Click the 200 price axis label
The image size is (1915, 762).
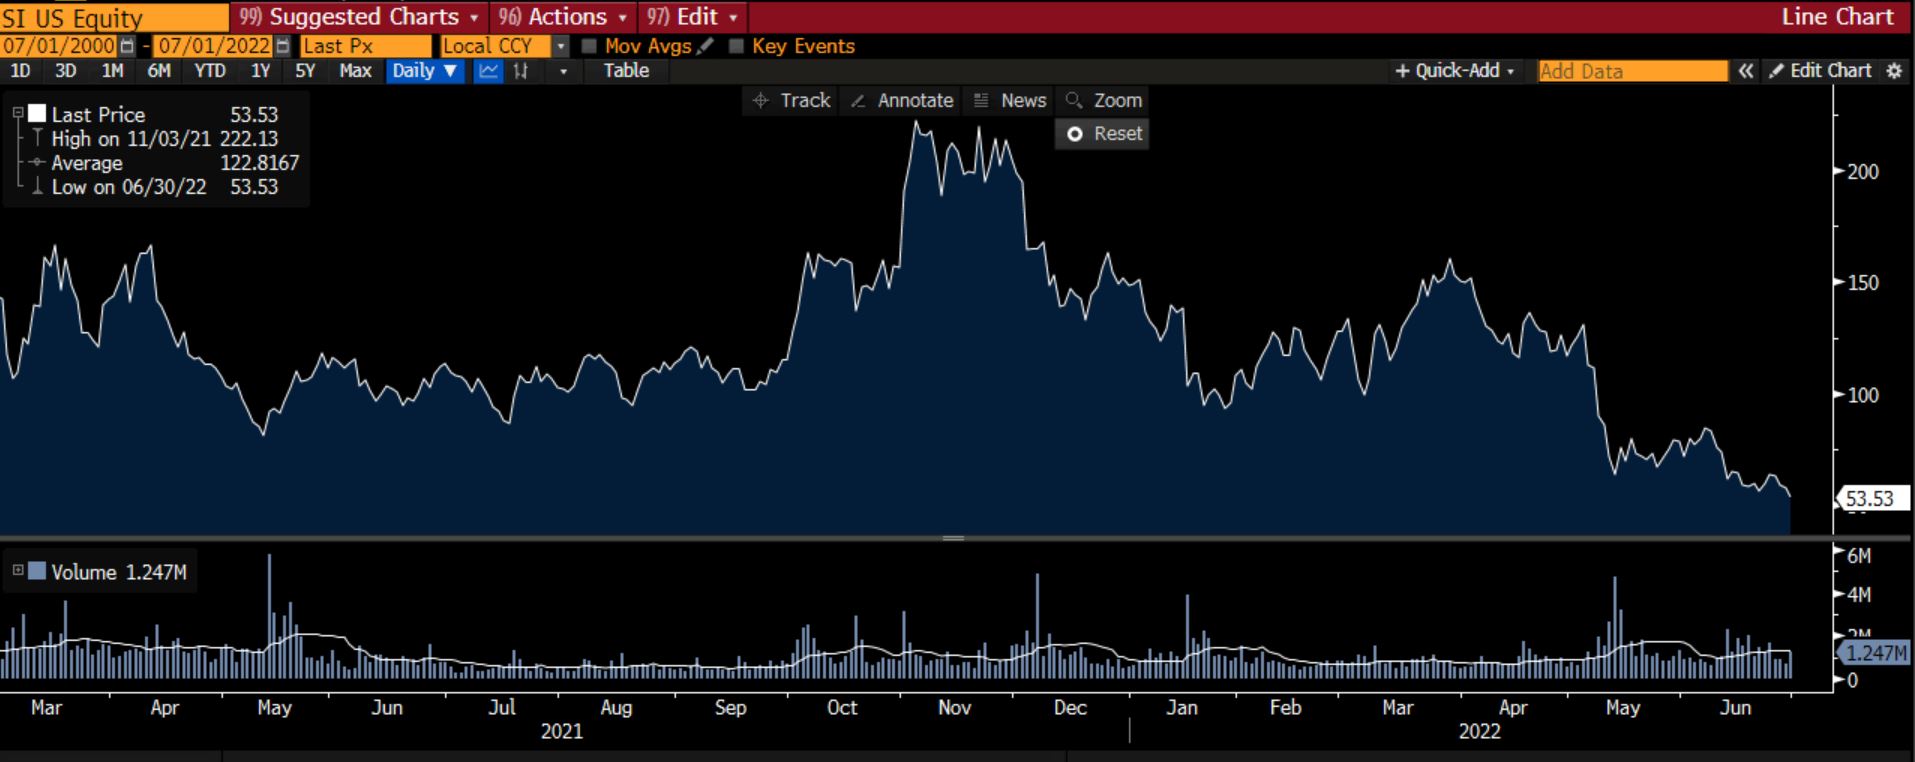(x=1863, y=172)
